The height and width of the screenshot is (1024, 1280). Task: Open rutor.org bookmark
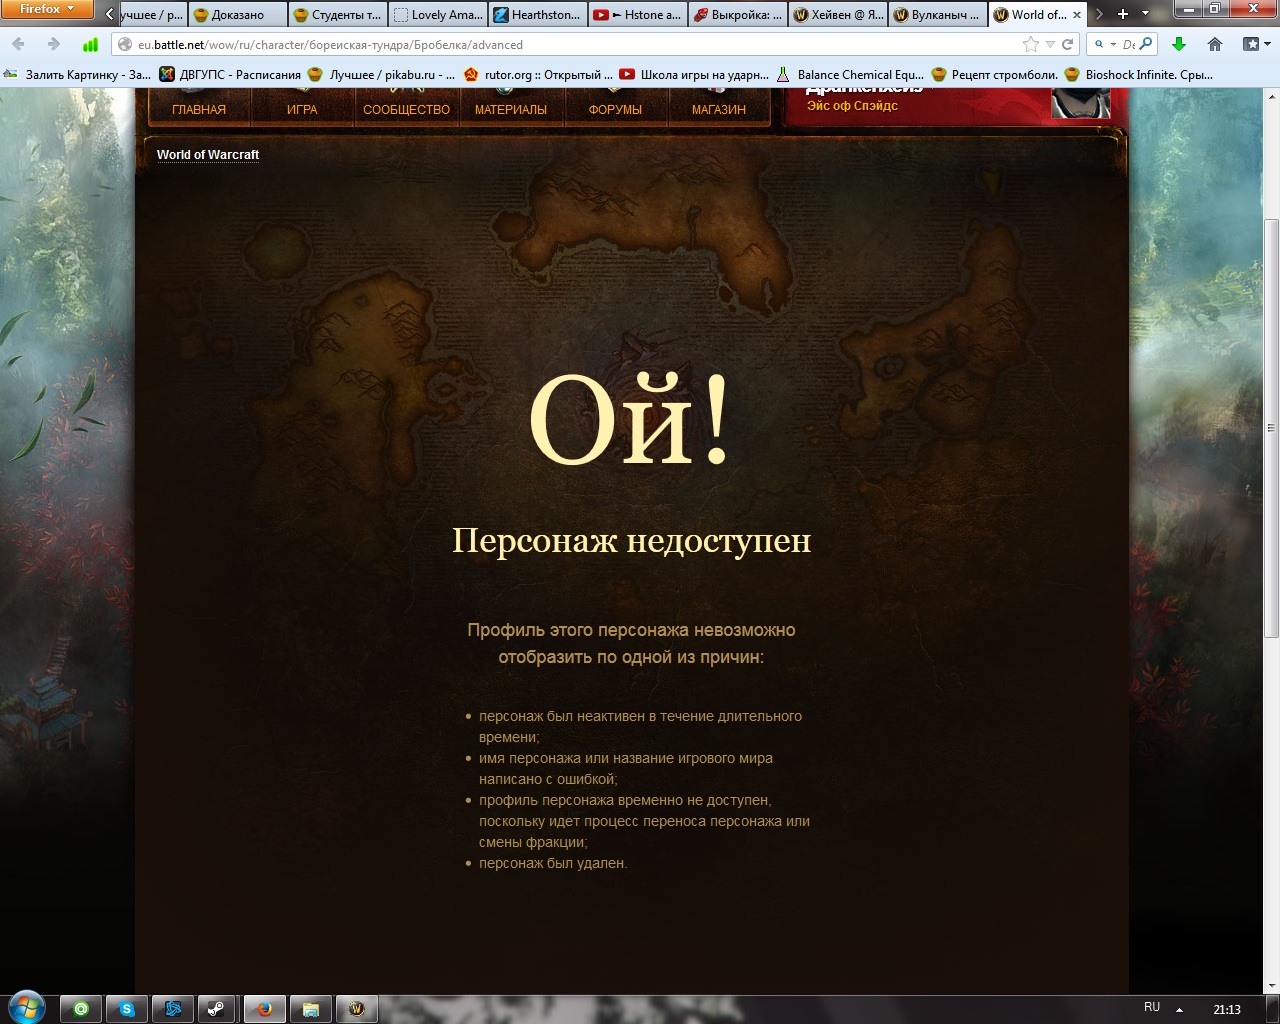tap(538, 74)
